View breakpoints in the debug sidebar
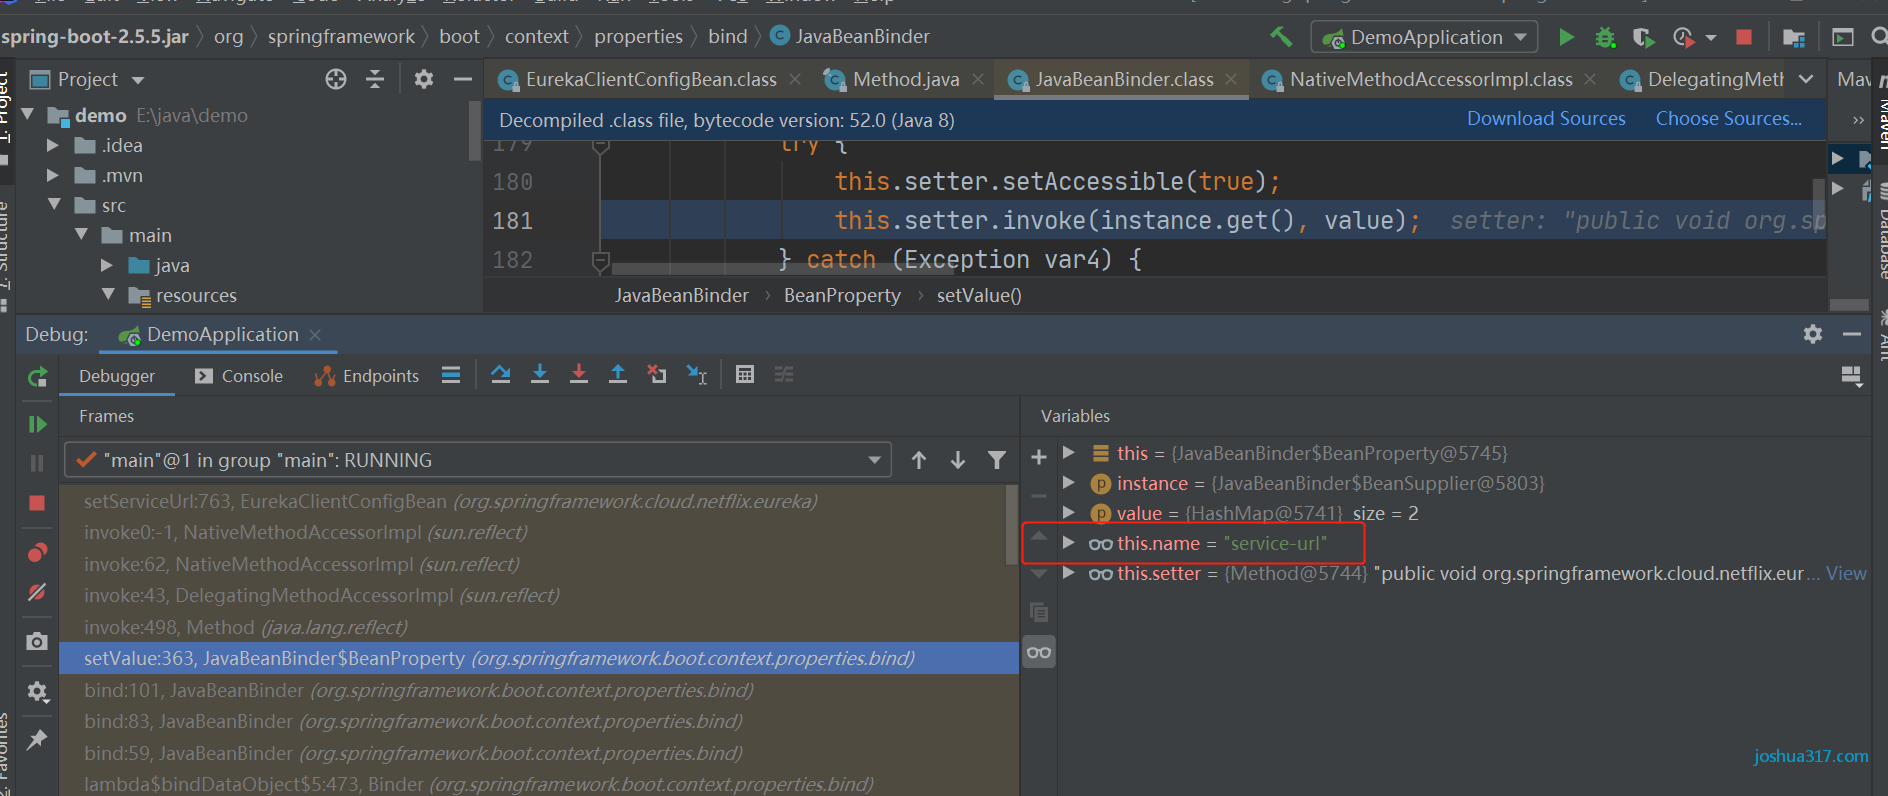 click(x=37, y=552)
